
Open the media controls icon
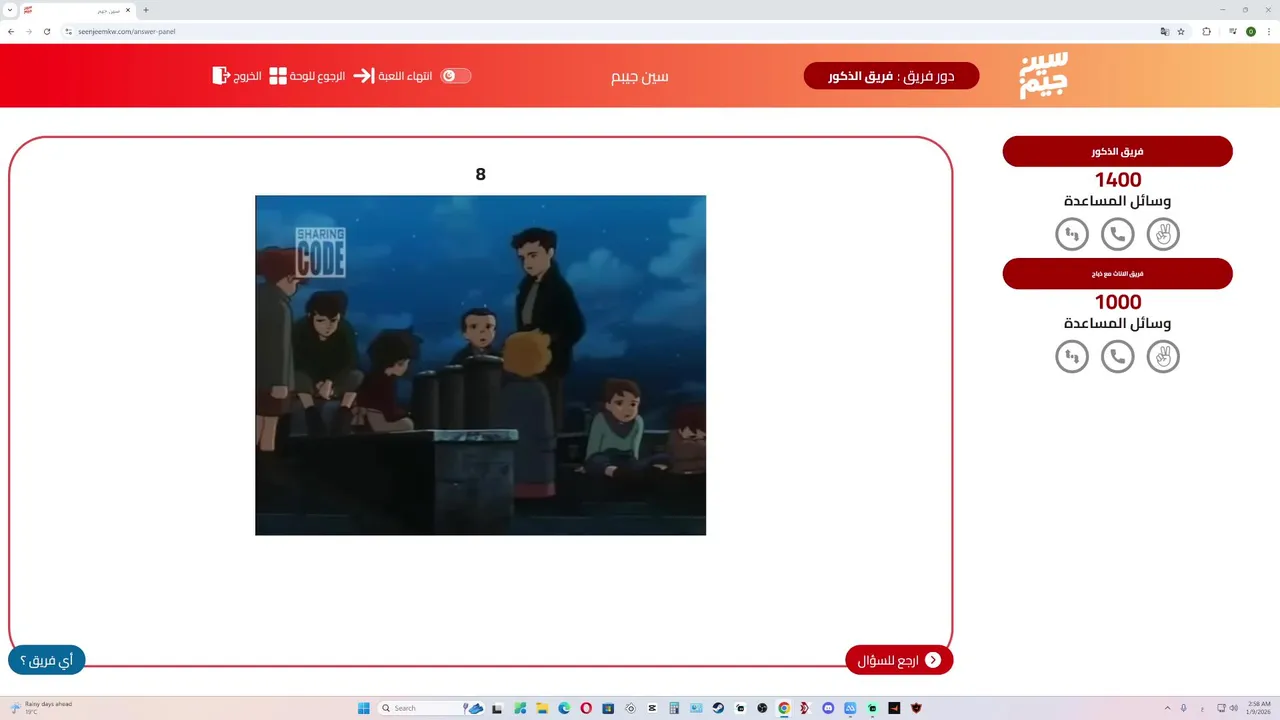1233,31
